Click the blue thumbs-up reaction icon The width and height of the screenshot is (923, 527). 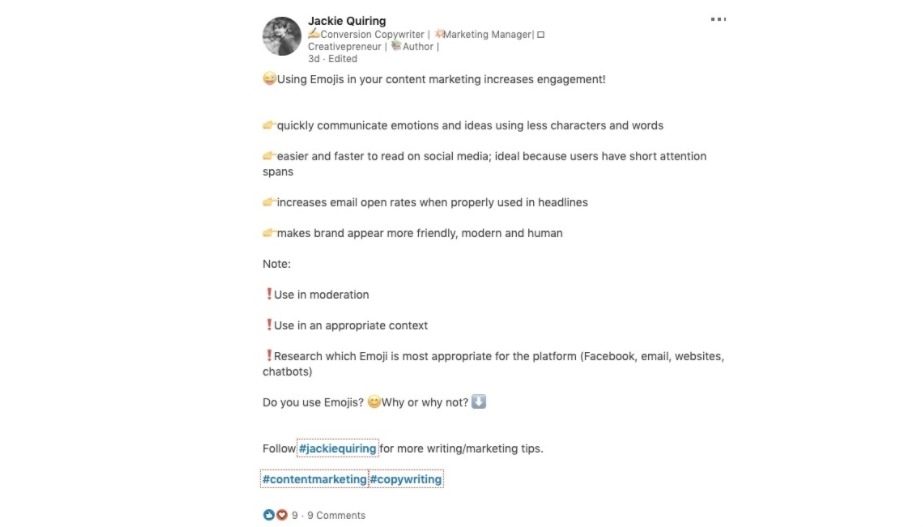pos(269,515)
